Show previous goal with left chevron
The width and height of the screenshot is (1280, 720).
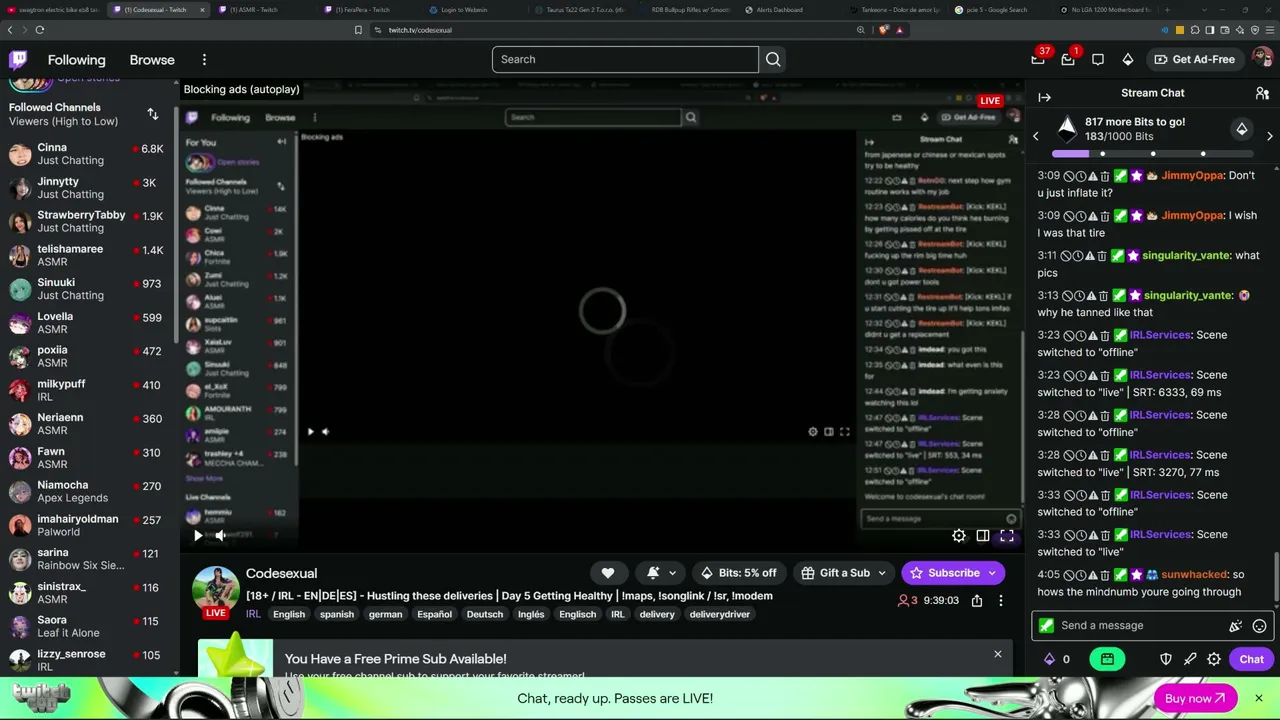1036,135
